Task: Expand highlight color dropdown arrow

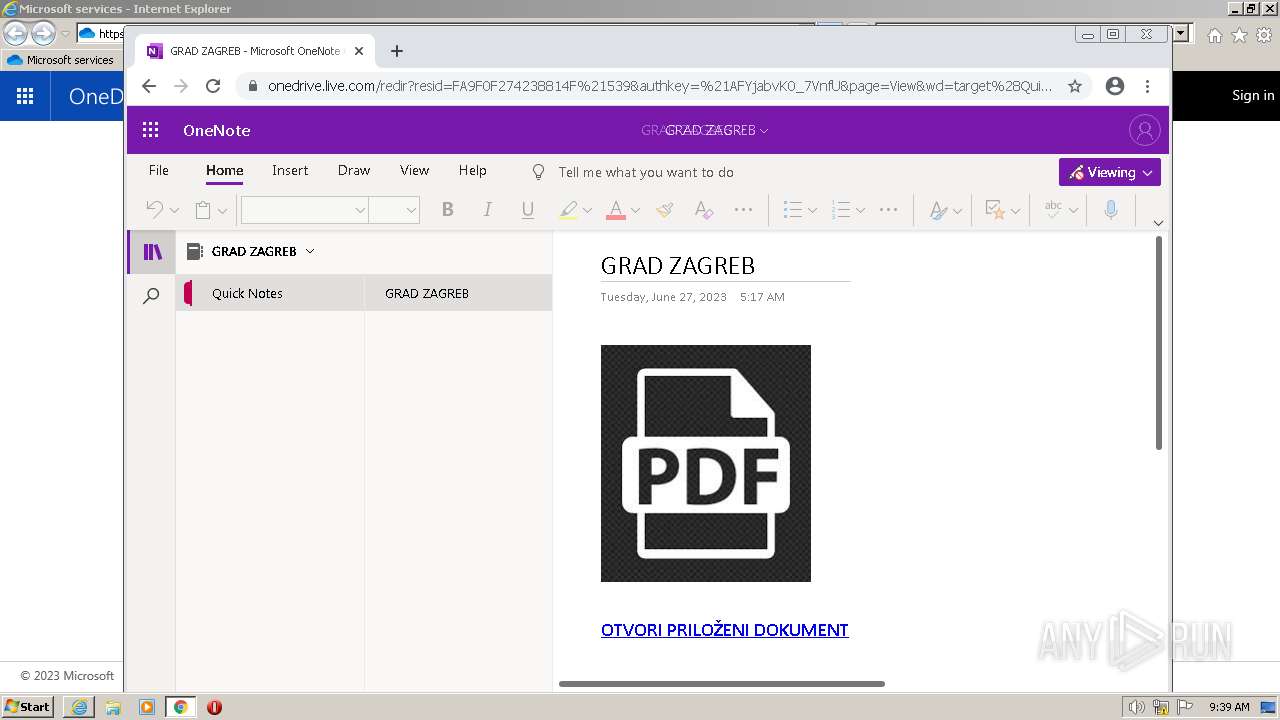Action: [x=587, y=210]
